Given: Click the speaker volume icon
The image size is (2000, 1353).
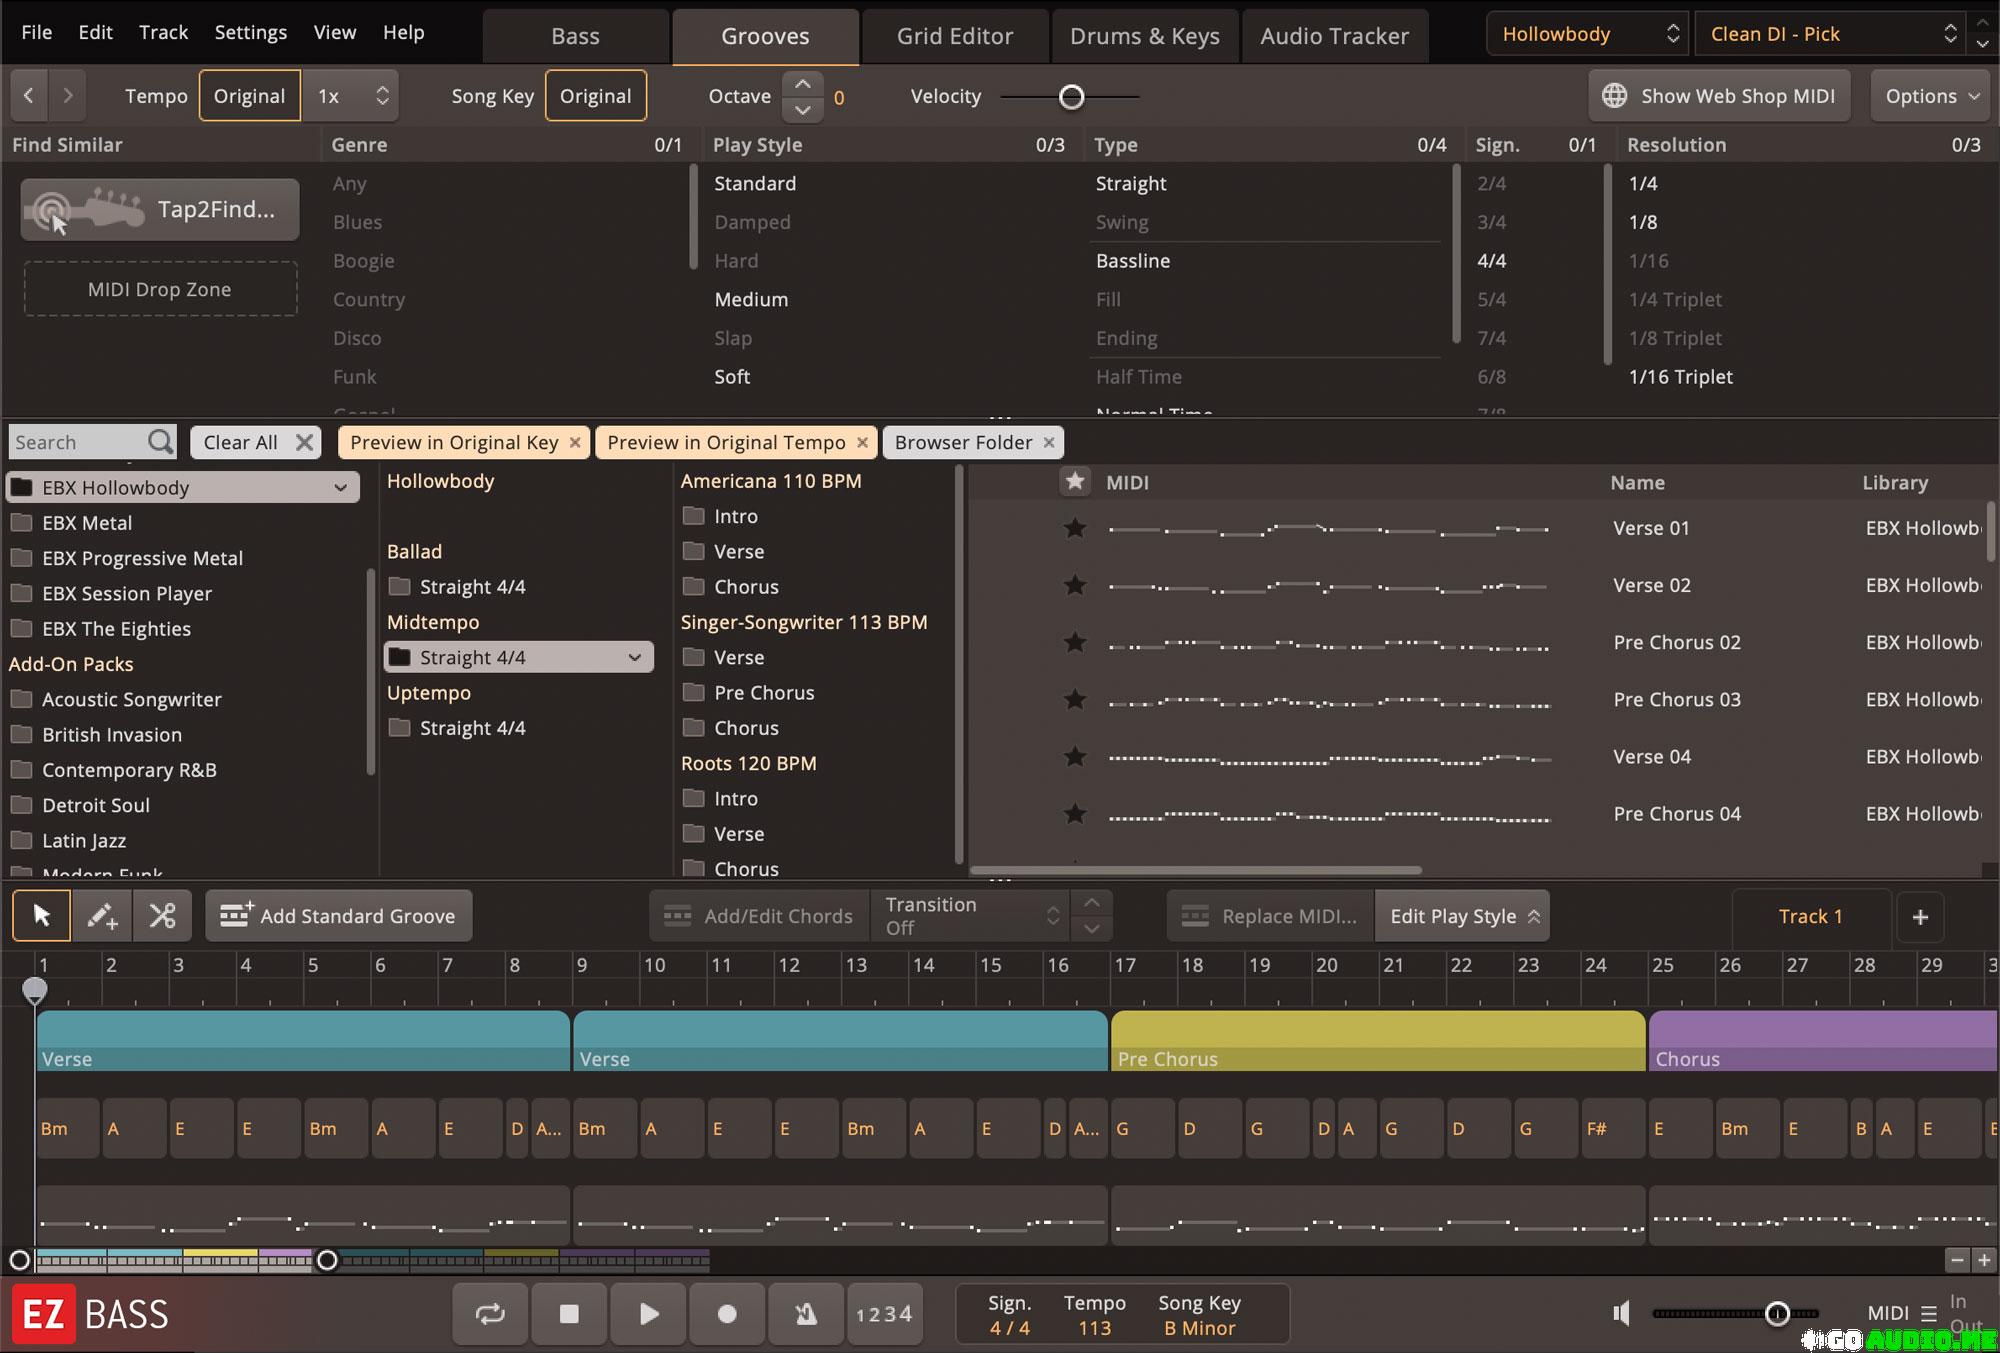Looking at the screenshot, I should [x=1622, y=1313].
